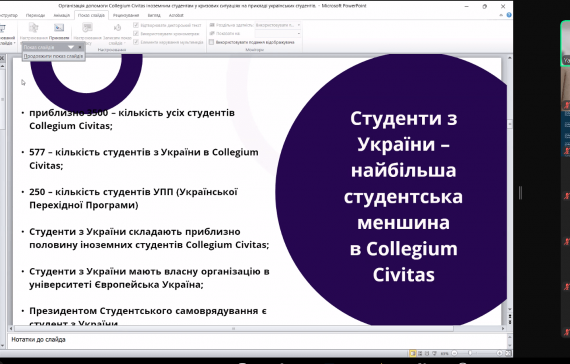Open the 'Show on' monitor dropdown
570x364 pixels.
click(278, 33)
